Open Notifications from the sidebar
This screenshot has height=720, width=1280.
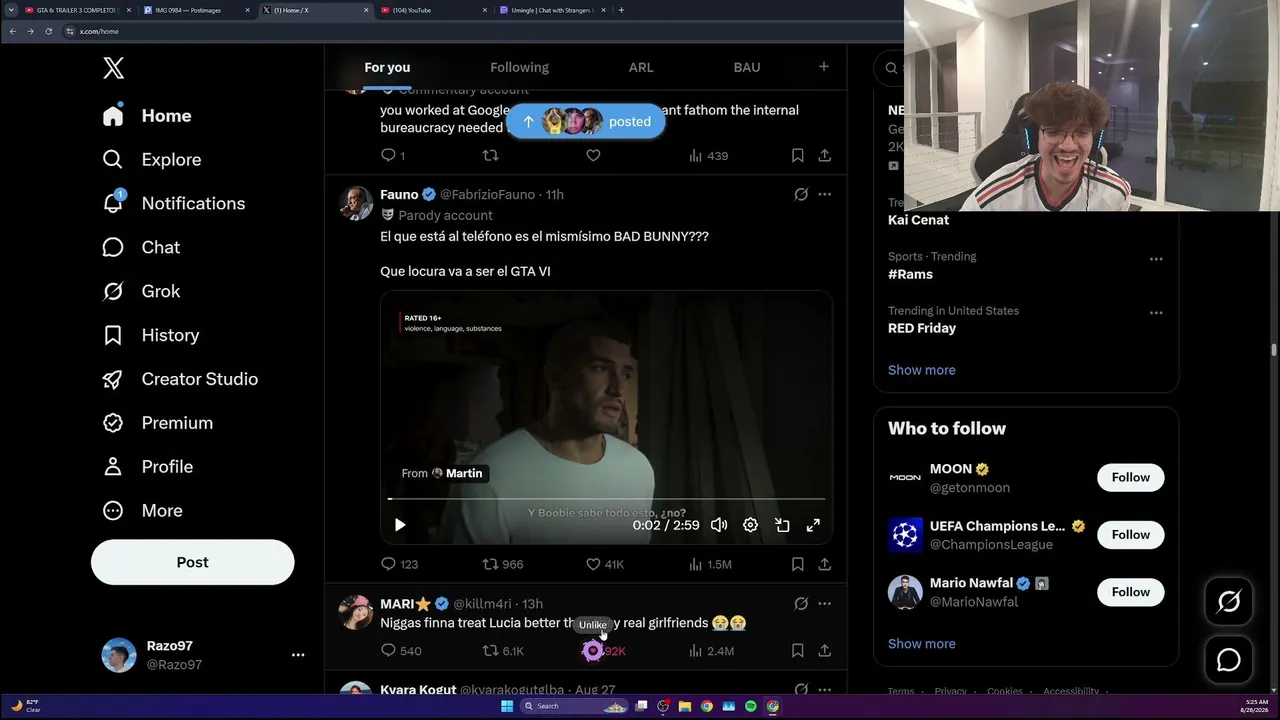coord(174,203)
